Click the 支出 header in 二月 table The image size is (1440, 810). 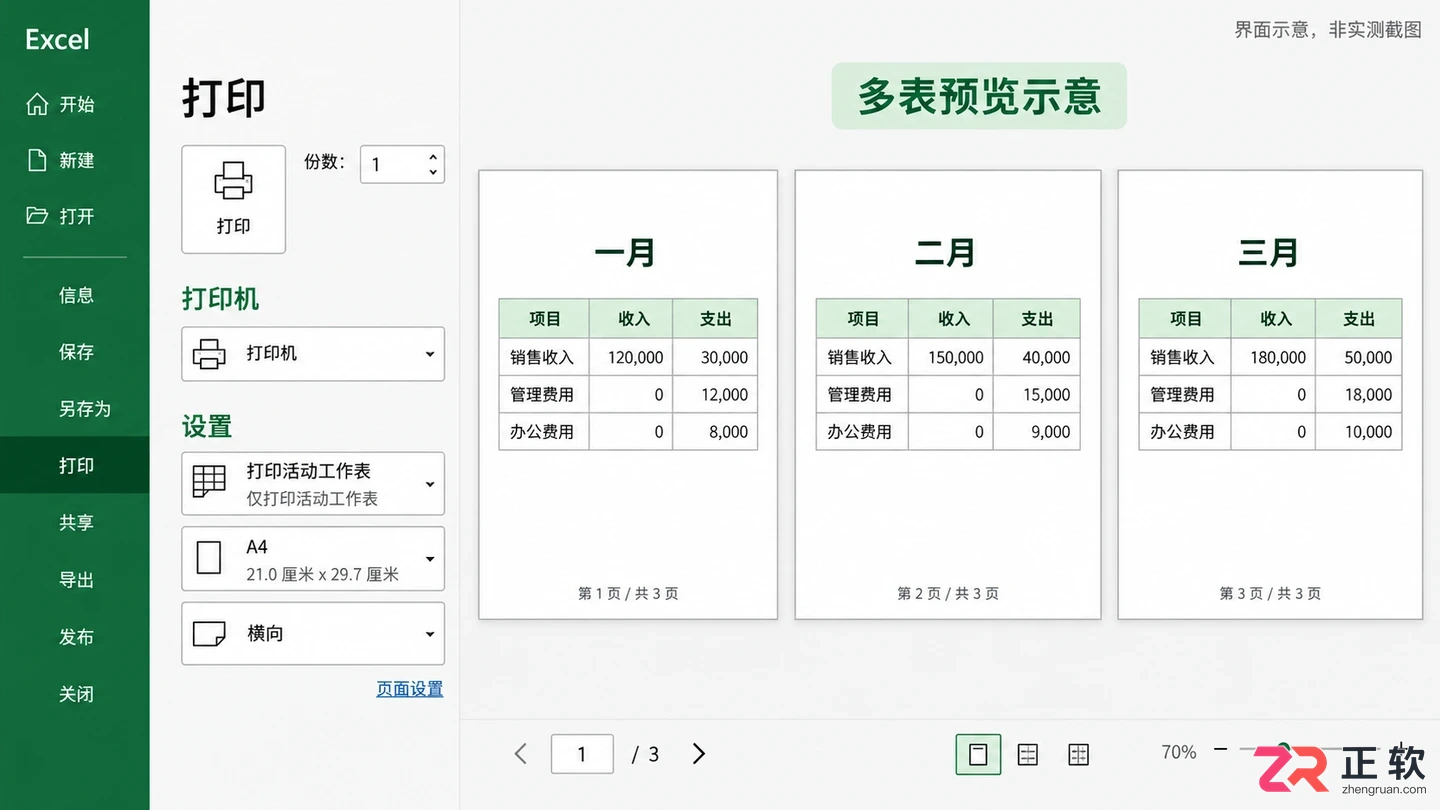tap(1037, 319)
